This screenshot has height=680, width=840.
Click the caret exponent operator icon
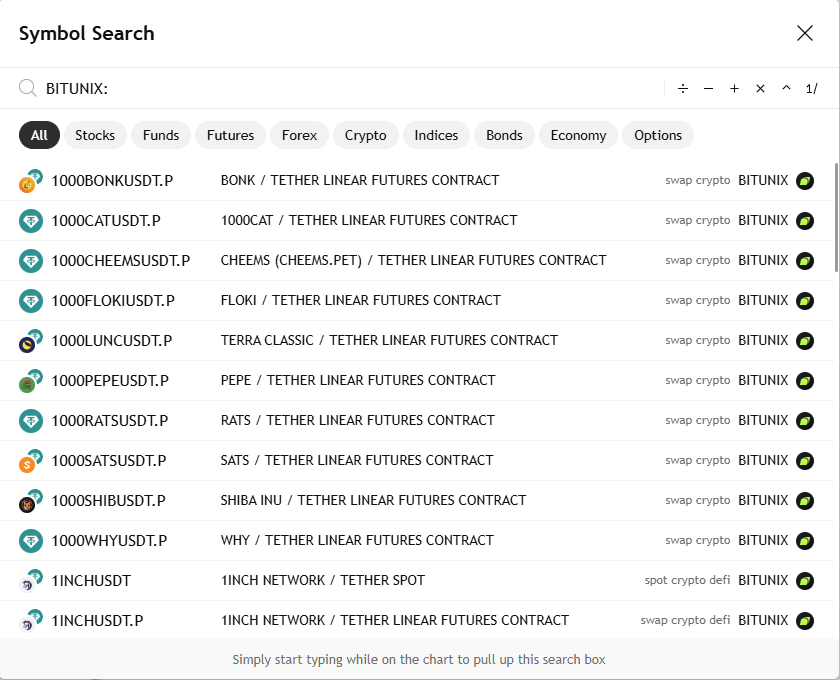point(786,88)
